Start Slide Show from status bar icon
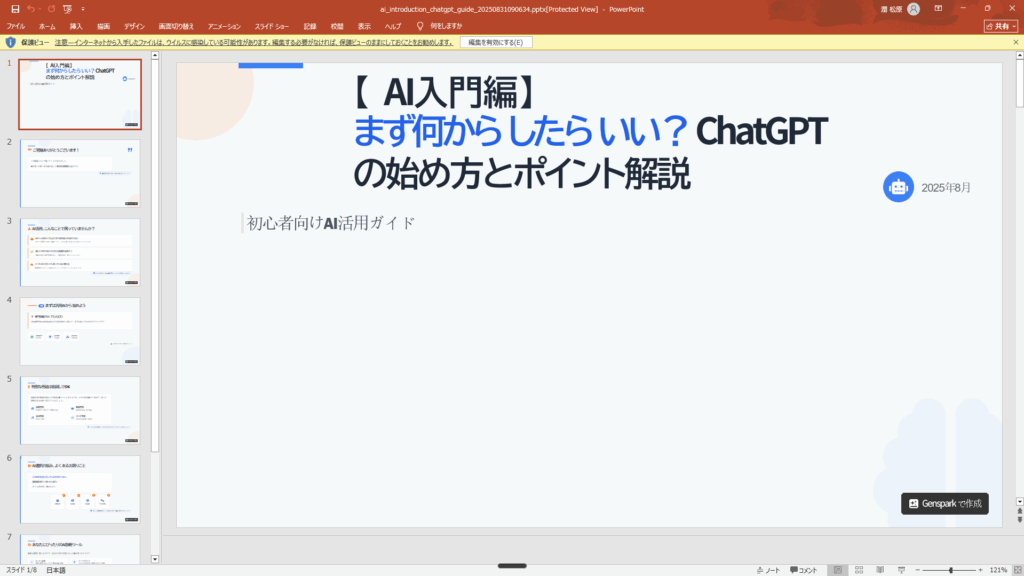 click(901, 570)
